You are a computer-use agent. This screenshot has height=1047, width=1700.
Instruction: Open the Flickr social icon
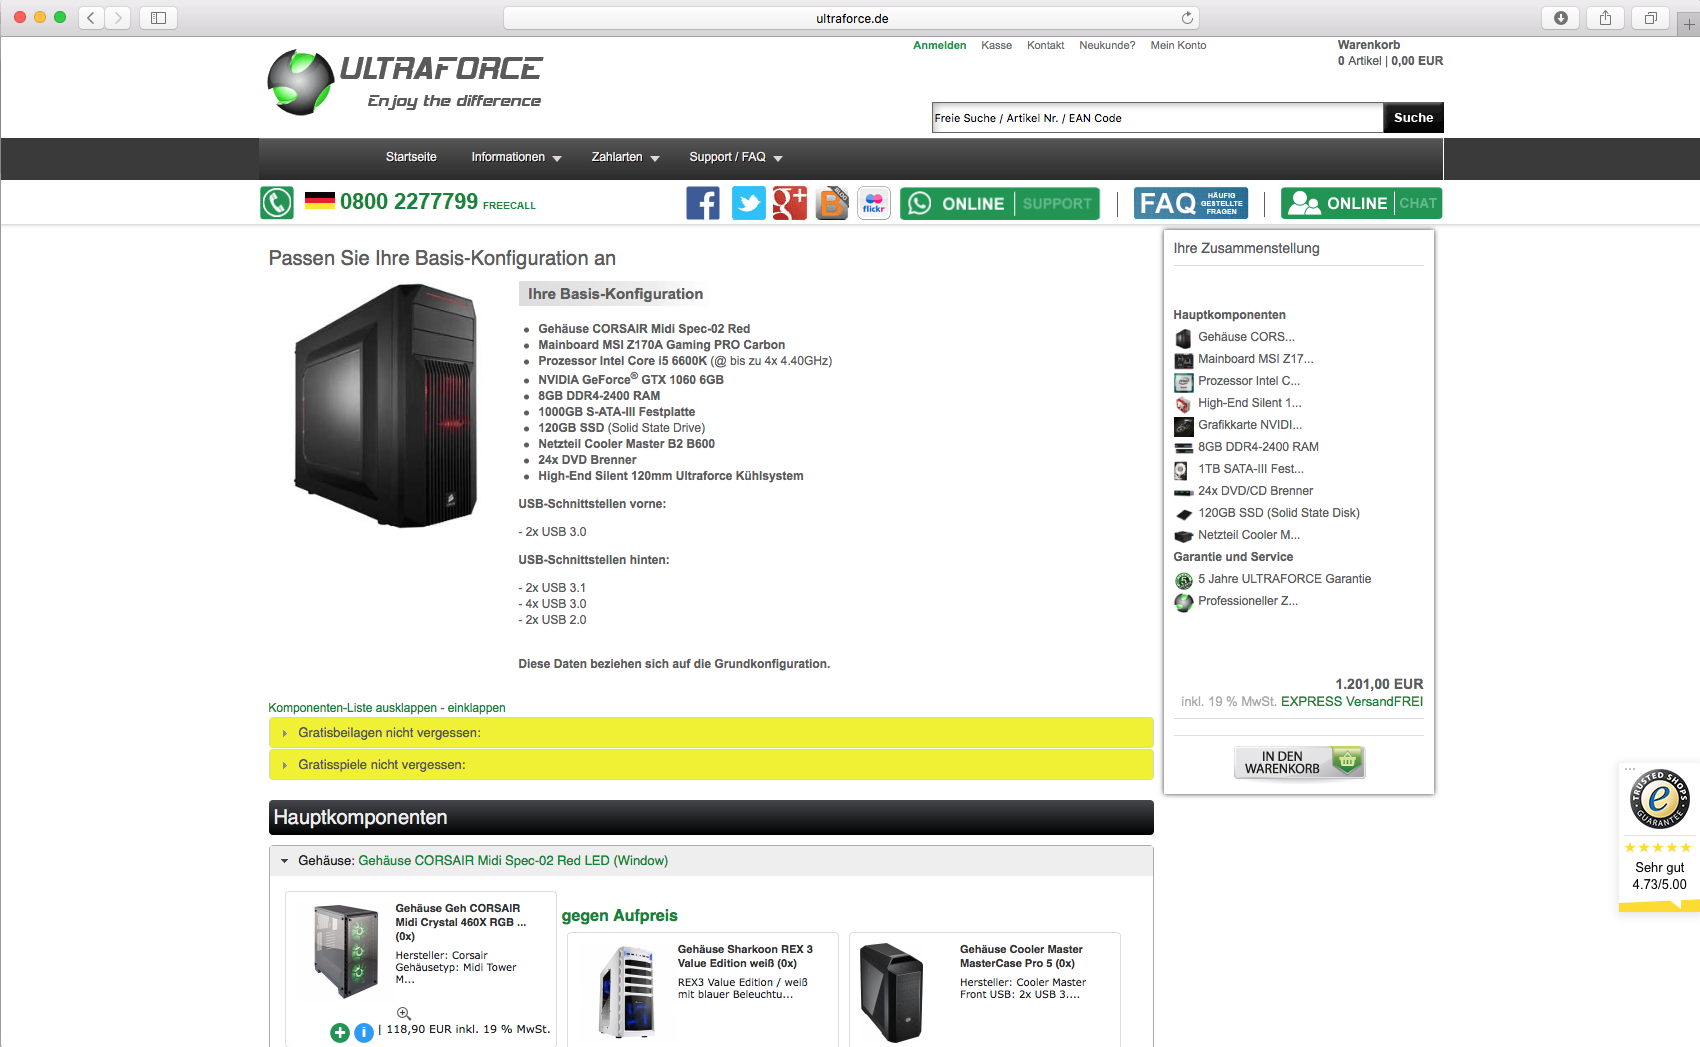click(x=874, y=203)
